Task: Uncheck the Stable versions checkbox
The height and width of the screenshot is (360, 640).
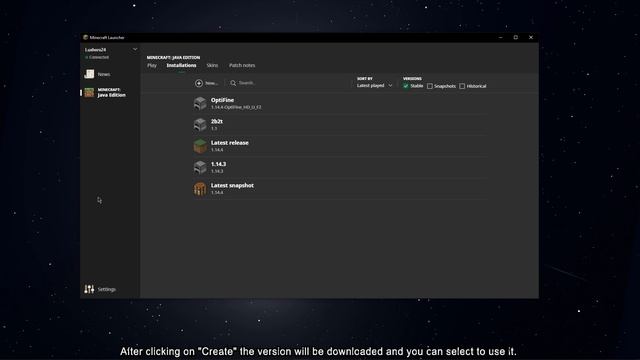Action: [x=406, y=86]
